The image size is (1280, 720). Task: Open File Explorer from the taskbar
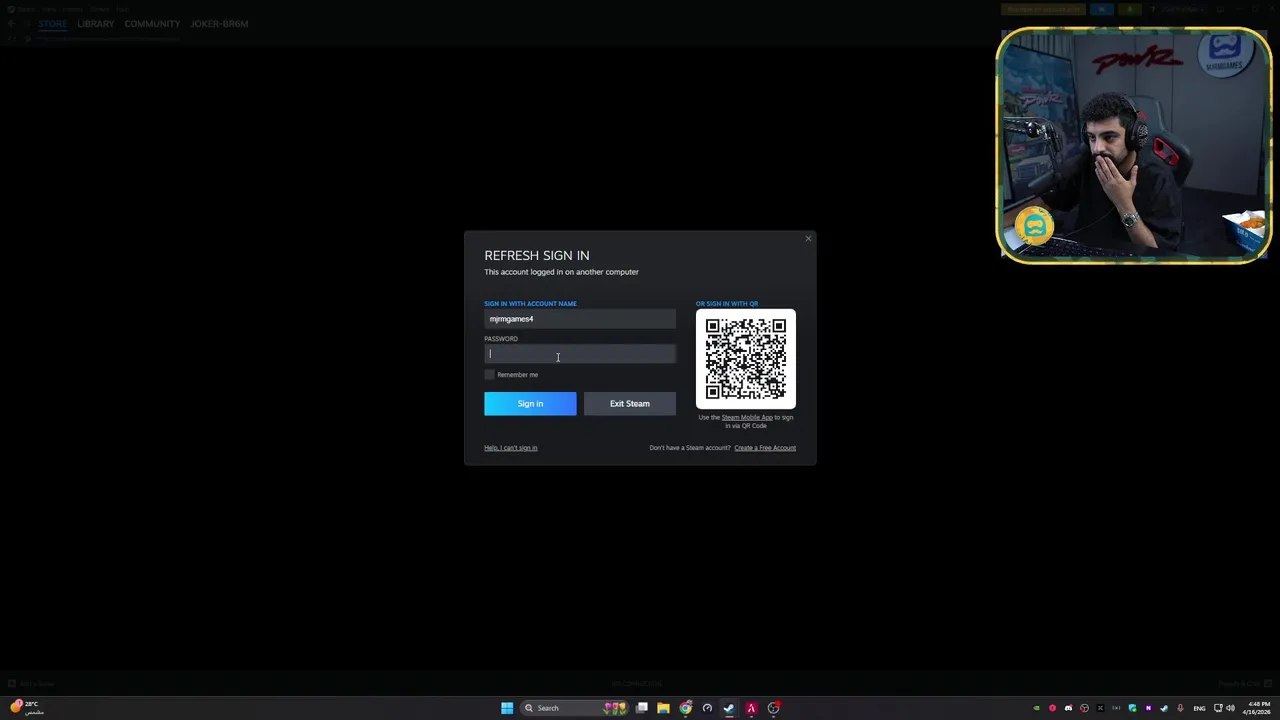(x=663, y=708)
